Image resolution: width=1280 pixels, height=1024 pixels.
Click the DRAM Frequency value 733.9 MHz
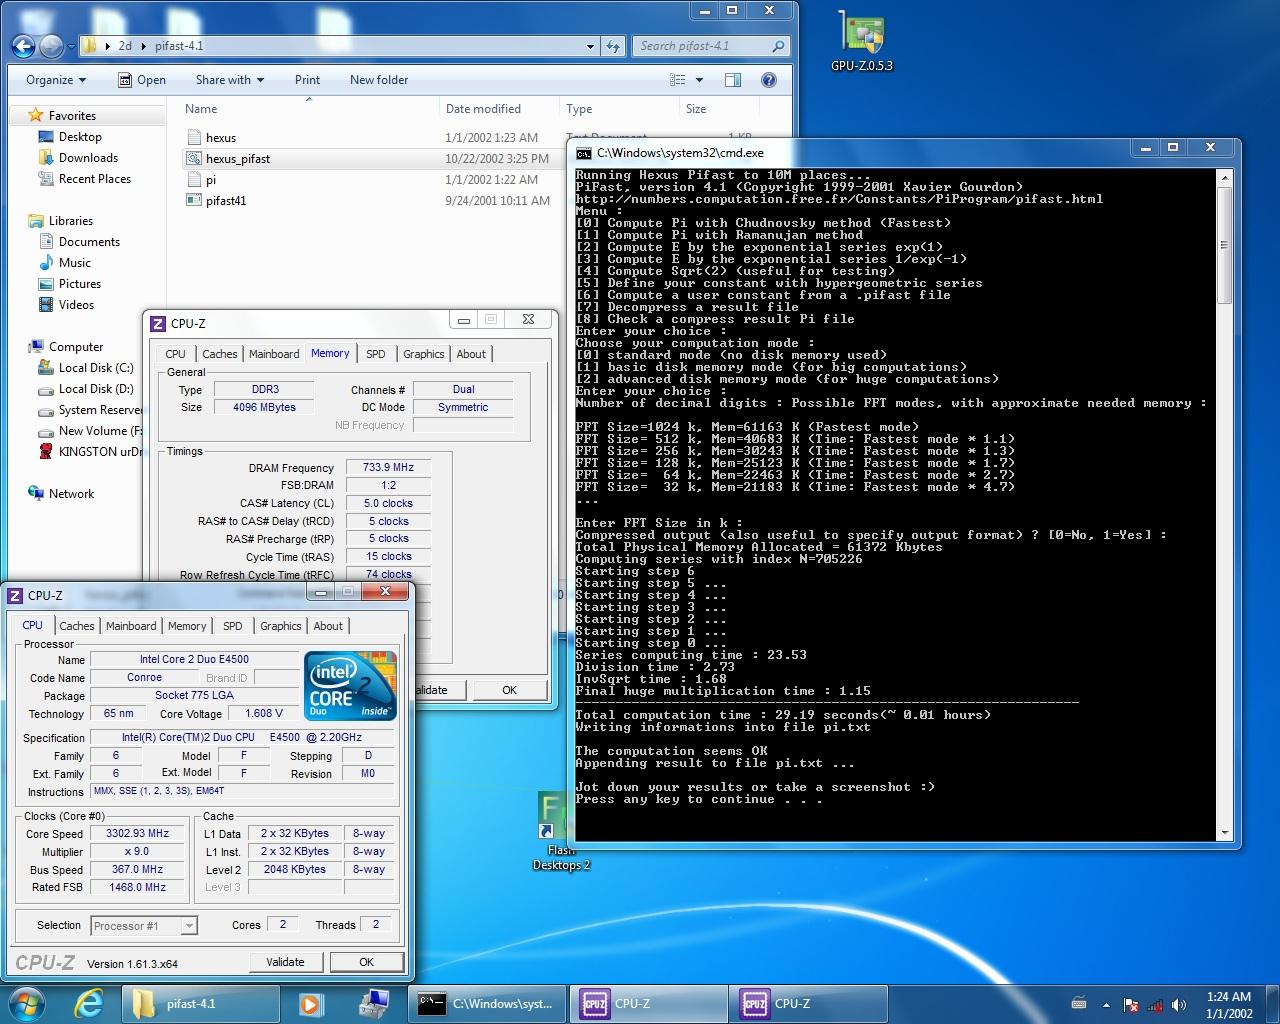click(x=389, y=467)
